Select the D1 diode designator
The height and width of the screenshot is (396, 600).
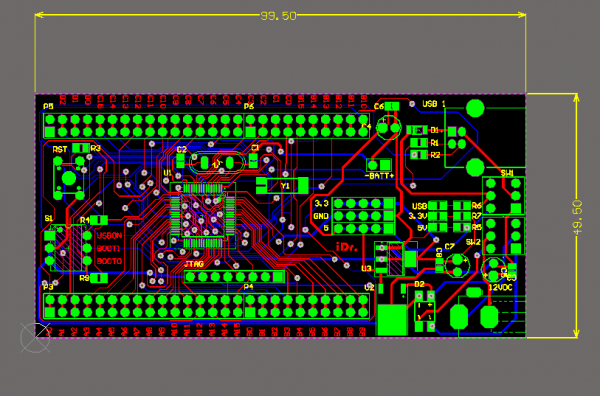(435, 130)
